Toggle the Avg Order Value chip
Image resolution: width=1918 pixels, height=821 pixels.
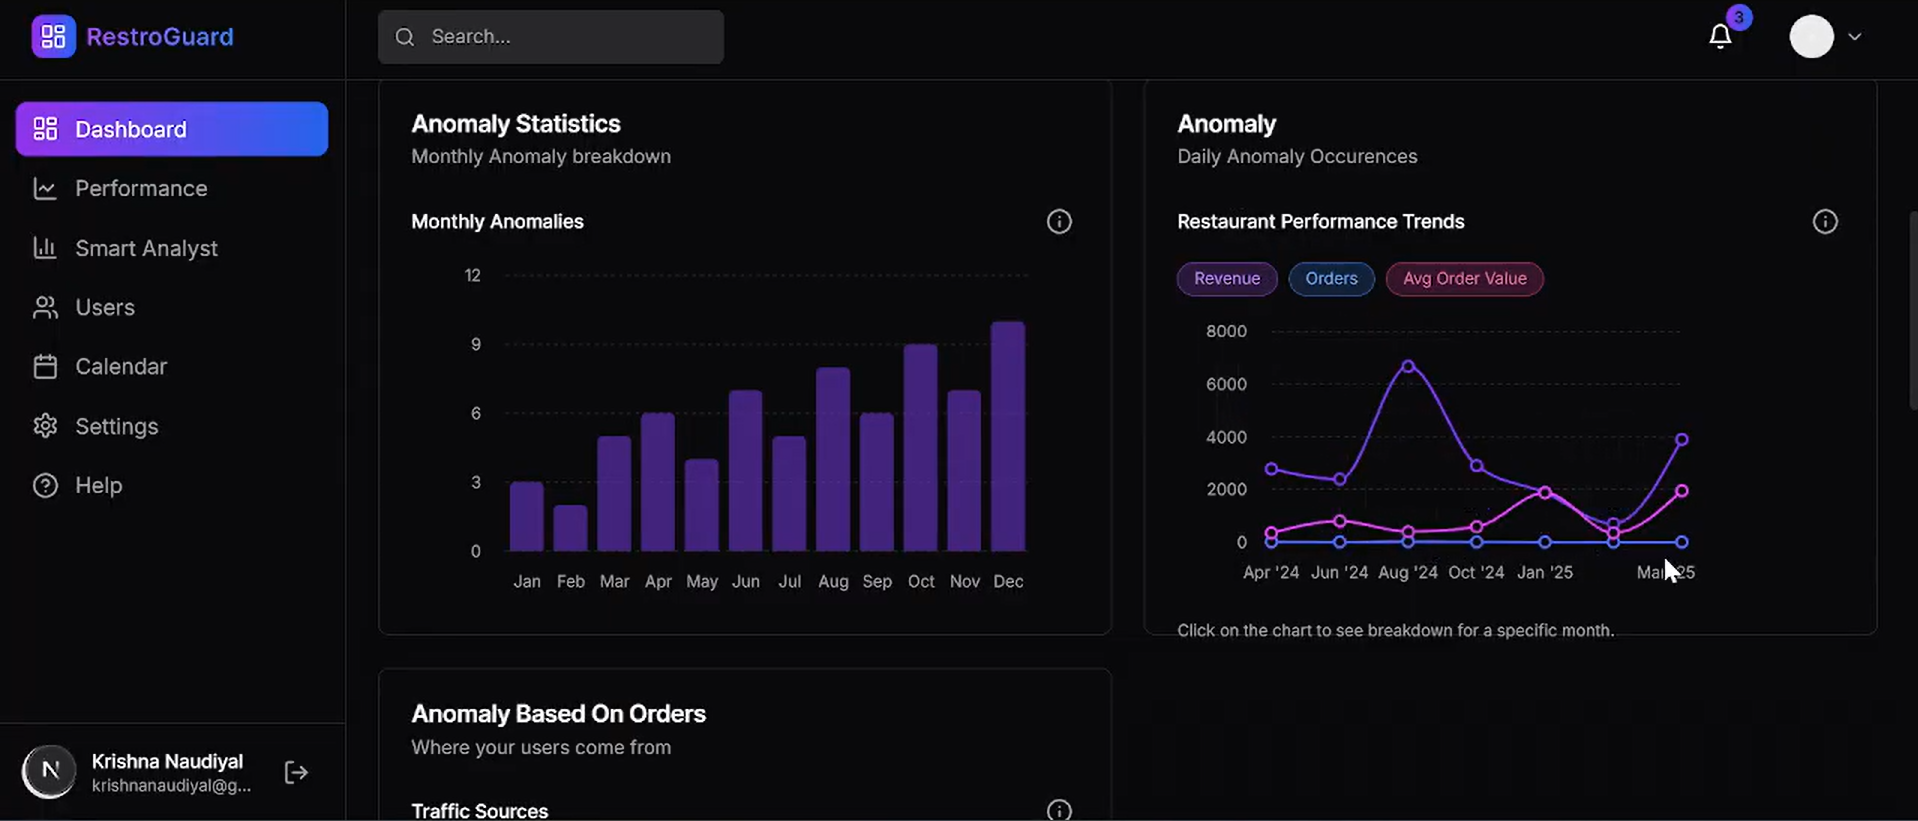coord(1464,279)
